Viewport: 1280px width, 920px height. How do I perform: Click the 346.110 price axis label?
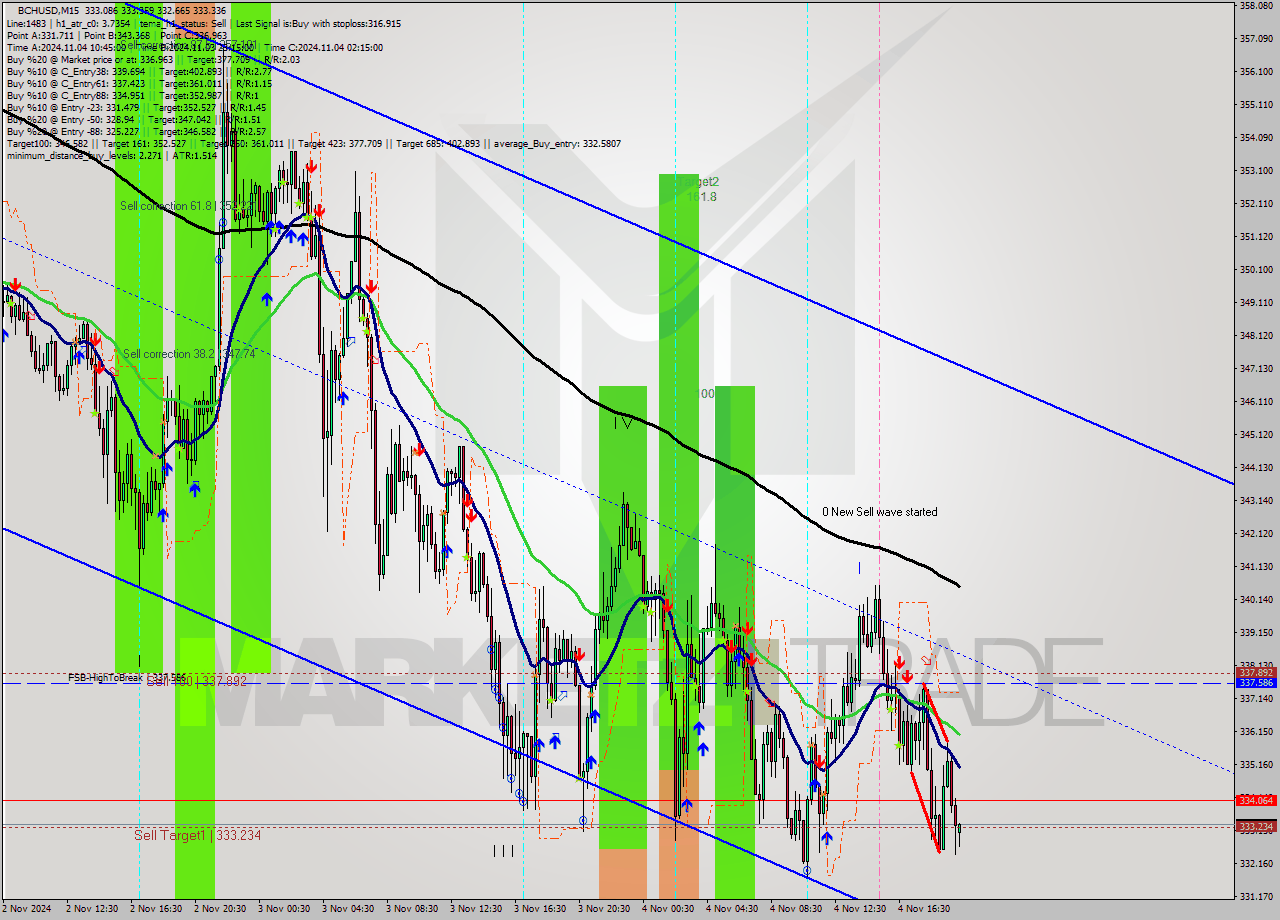[1256, 402]
